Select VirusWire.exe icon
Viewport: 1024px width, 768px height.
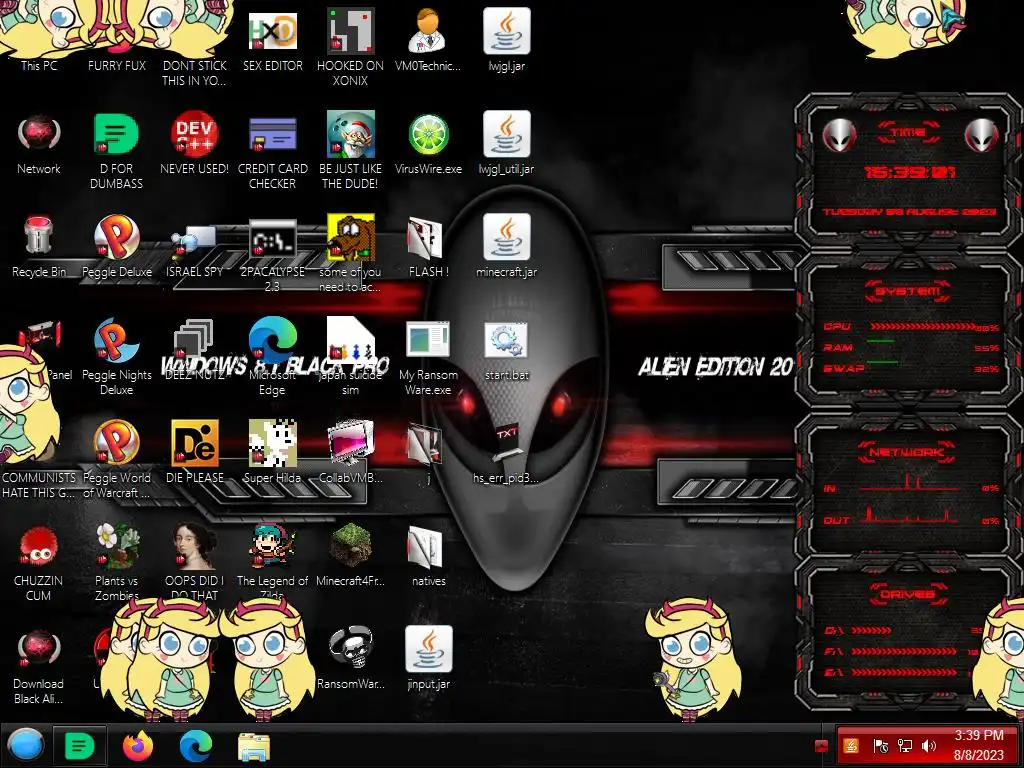[x=428, y=143]
